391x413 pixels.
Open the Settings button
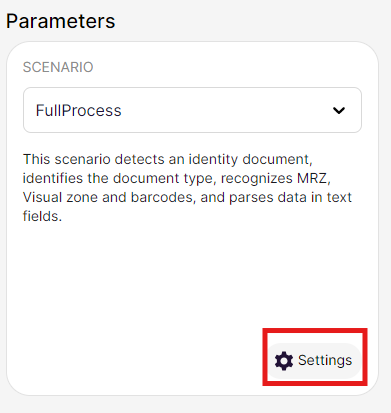(x=314, y=361)
